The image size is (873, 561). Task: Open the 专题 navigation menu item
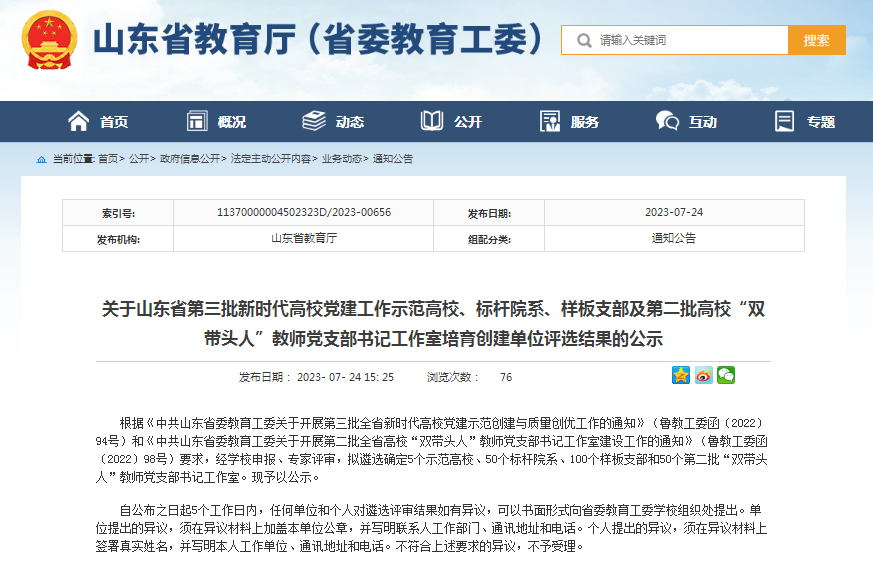pyautogui.click(x=821, y=122)
